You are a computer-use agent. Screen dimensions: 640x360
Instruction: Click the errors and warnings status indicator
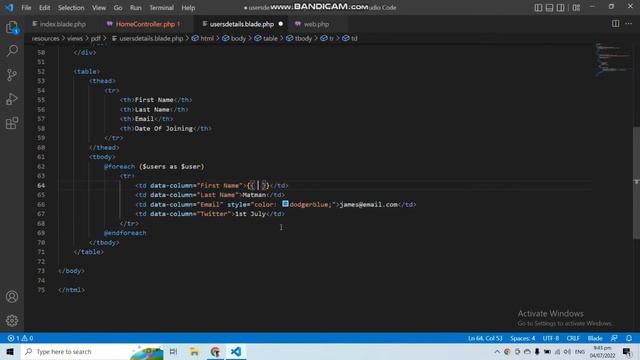point(20,338)
